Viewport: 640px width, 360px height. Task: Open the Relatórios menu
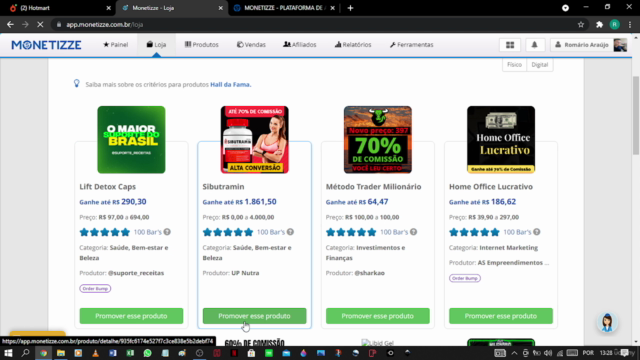coord(353,44)
